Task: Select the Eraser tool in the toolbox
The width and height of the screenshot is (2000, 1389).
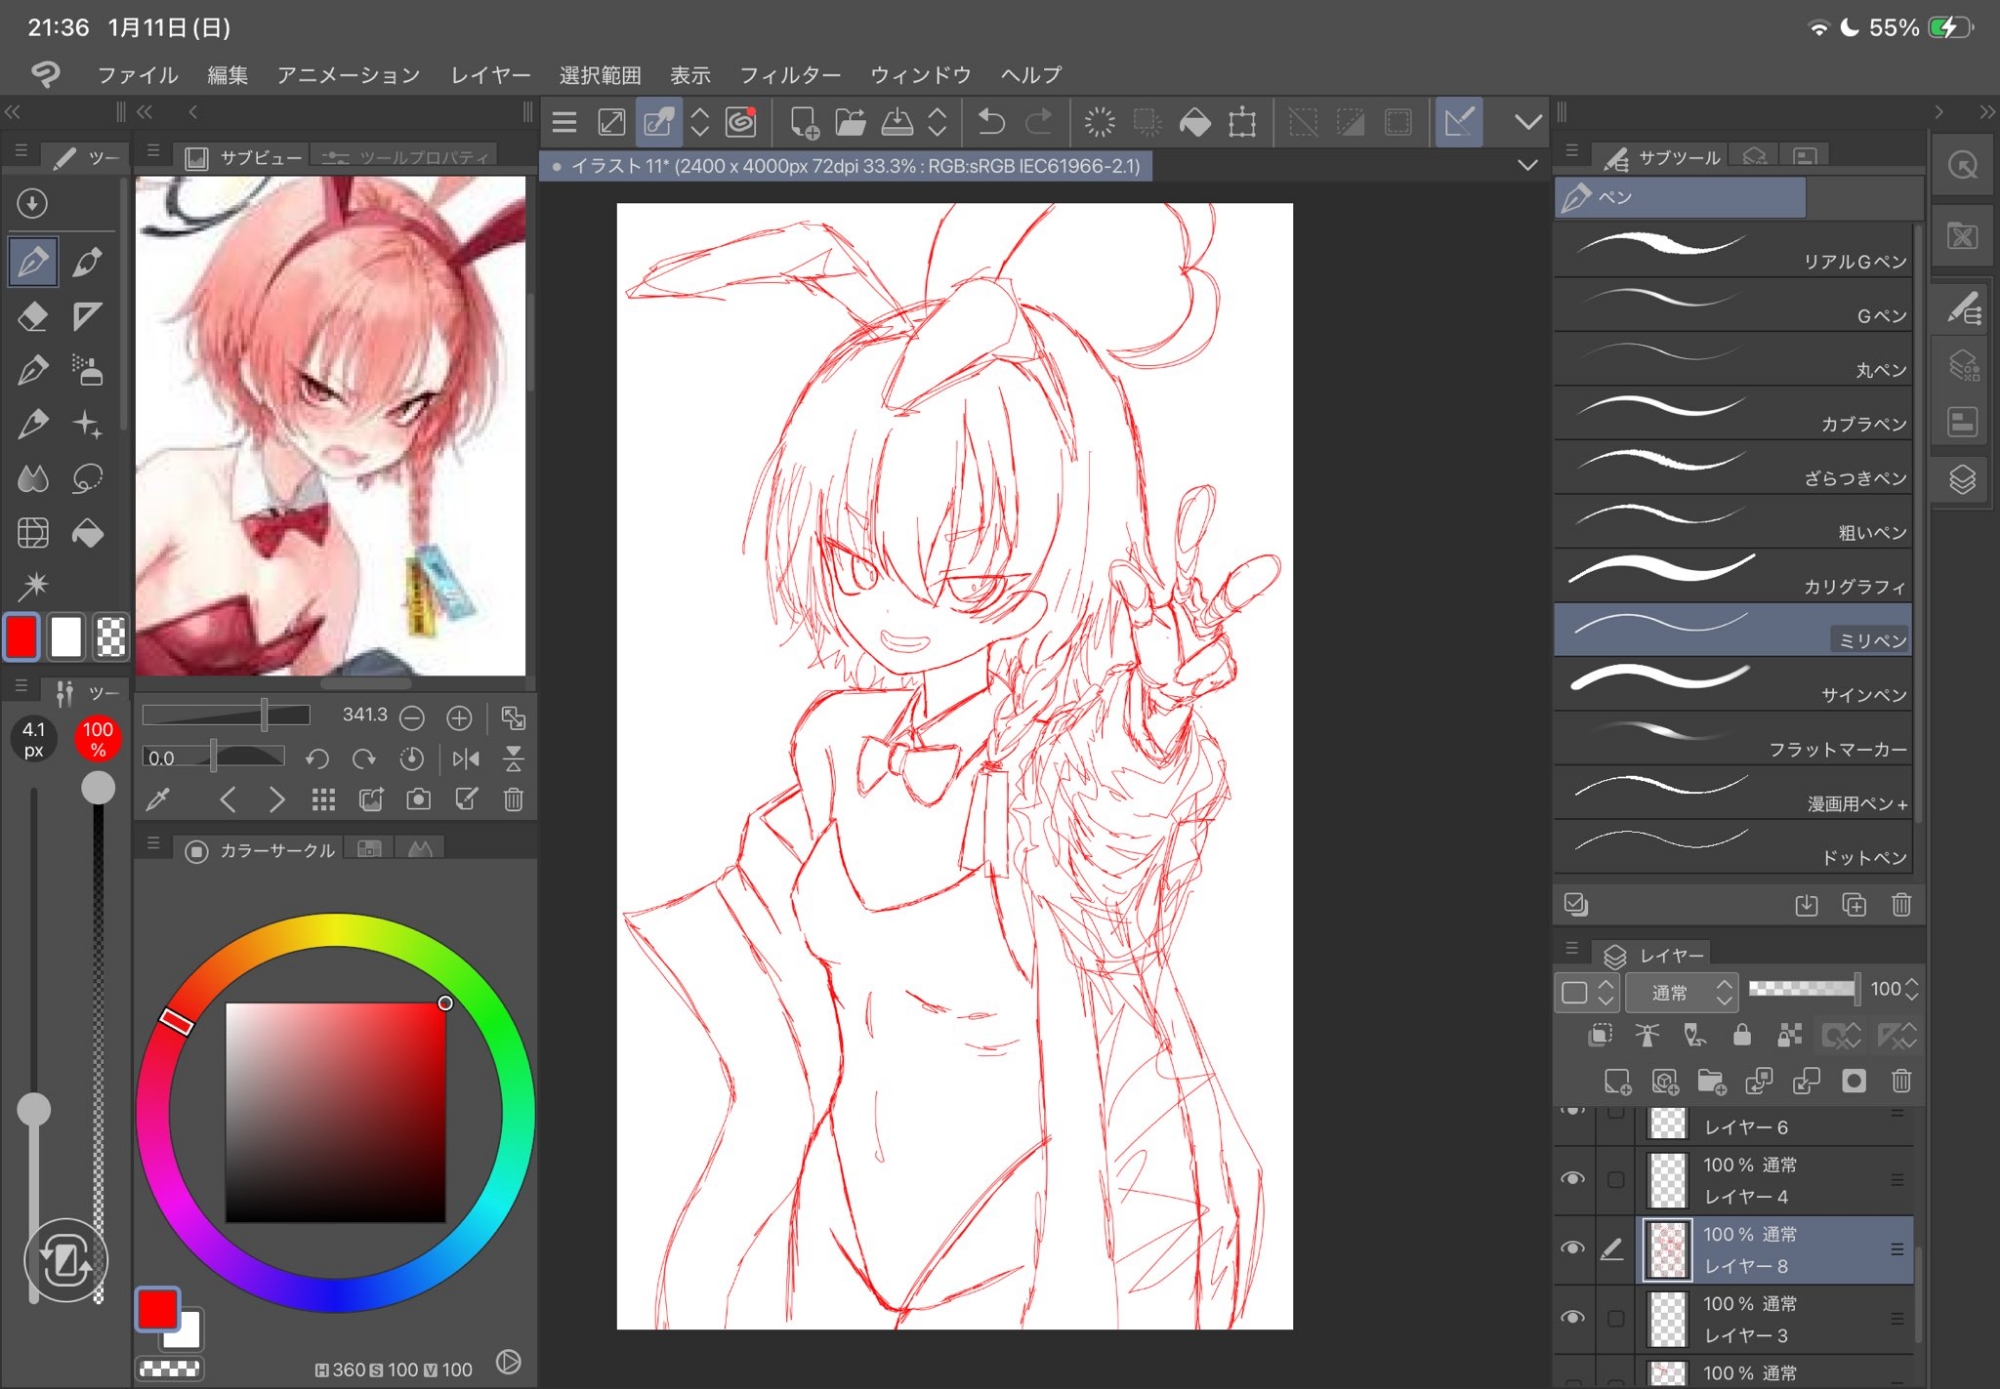Action: pyautogui.click(x=33, y=316)
